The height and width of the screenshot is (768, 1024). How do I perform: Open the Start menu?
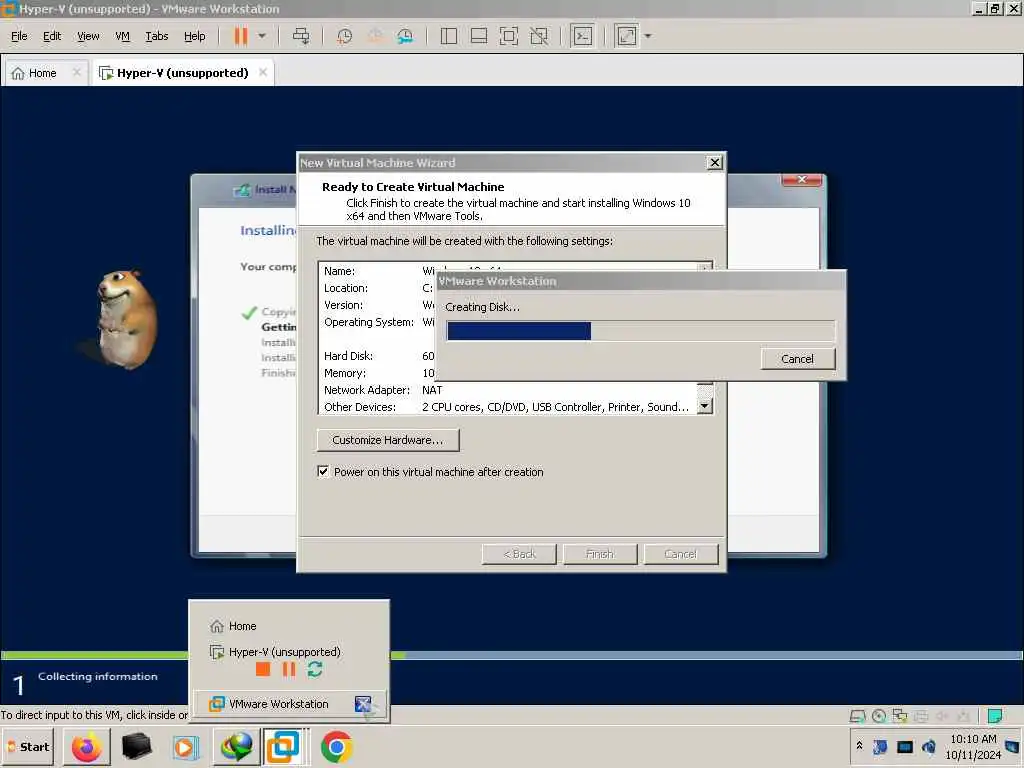coord(29,747)
